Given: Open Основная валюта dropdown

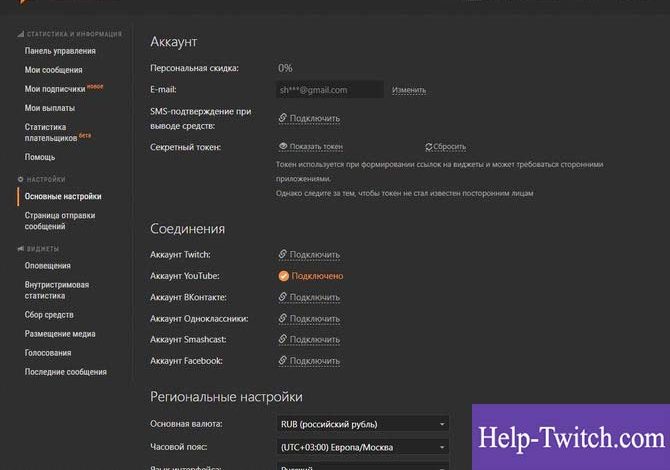Looking at the screenshot, I should click(363, 424).
